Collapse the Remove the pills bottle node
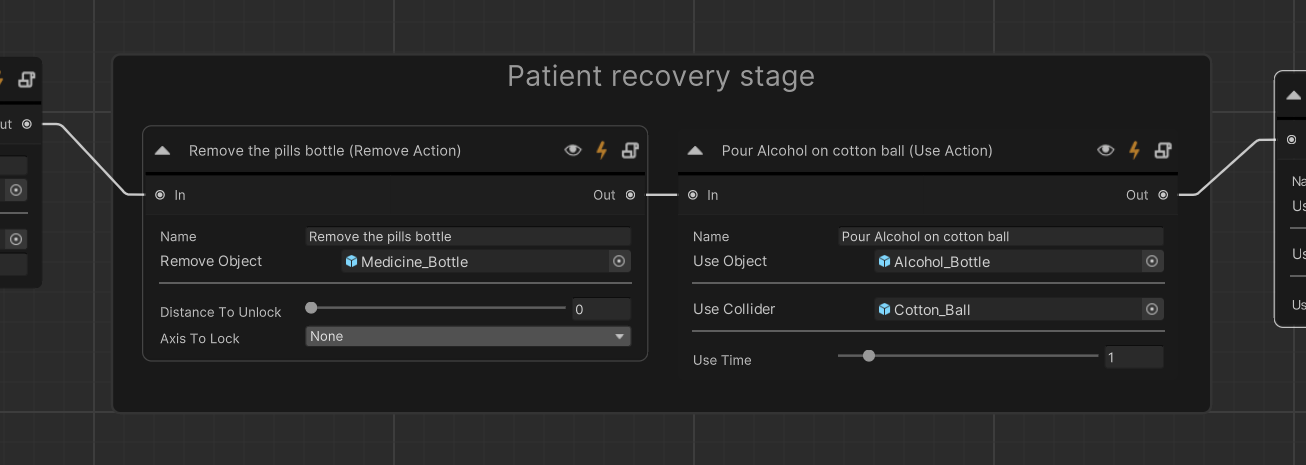Viewport: 1306px width, 465px height. [x=162, y=151]
